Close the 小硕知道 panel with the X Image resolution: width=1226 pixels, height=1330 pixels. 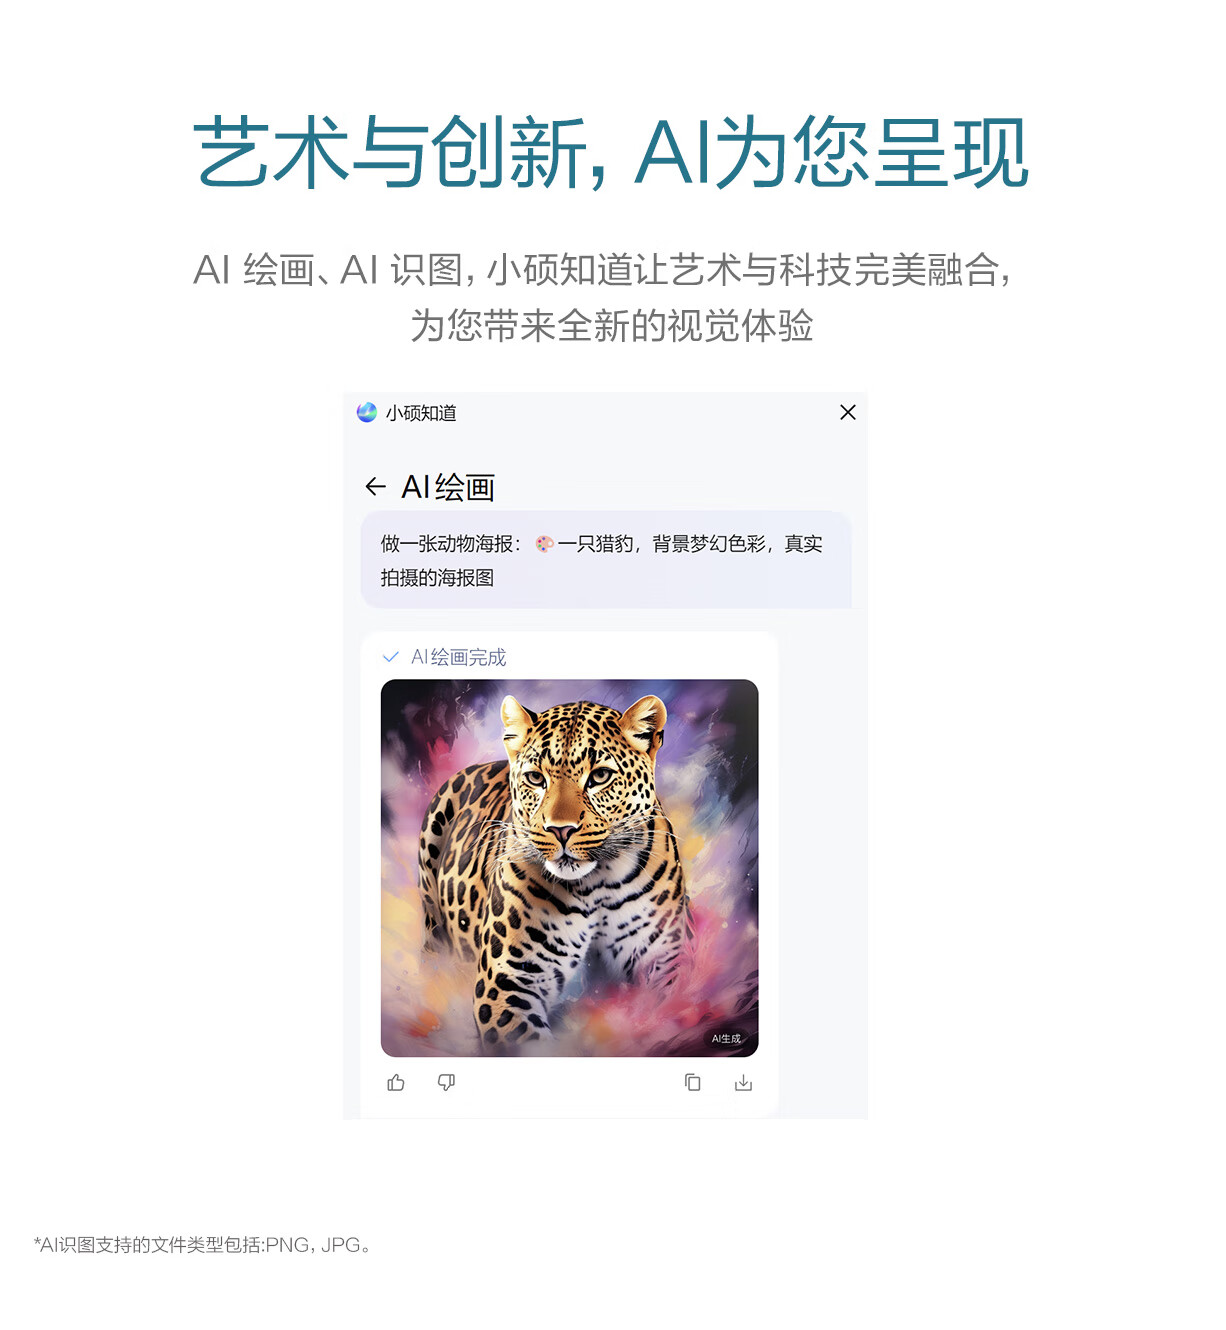[x=848, y=412]
